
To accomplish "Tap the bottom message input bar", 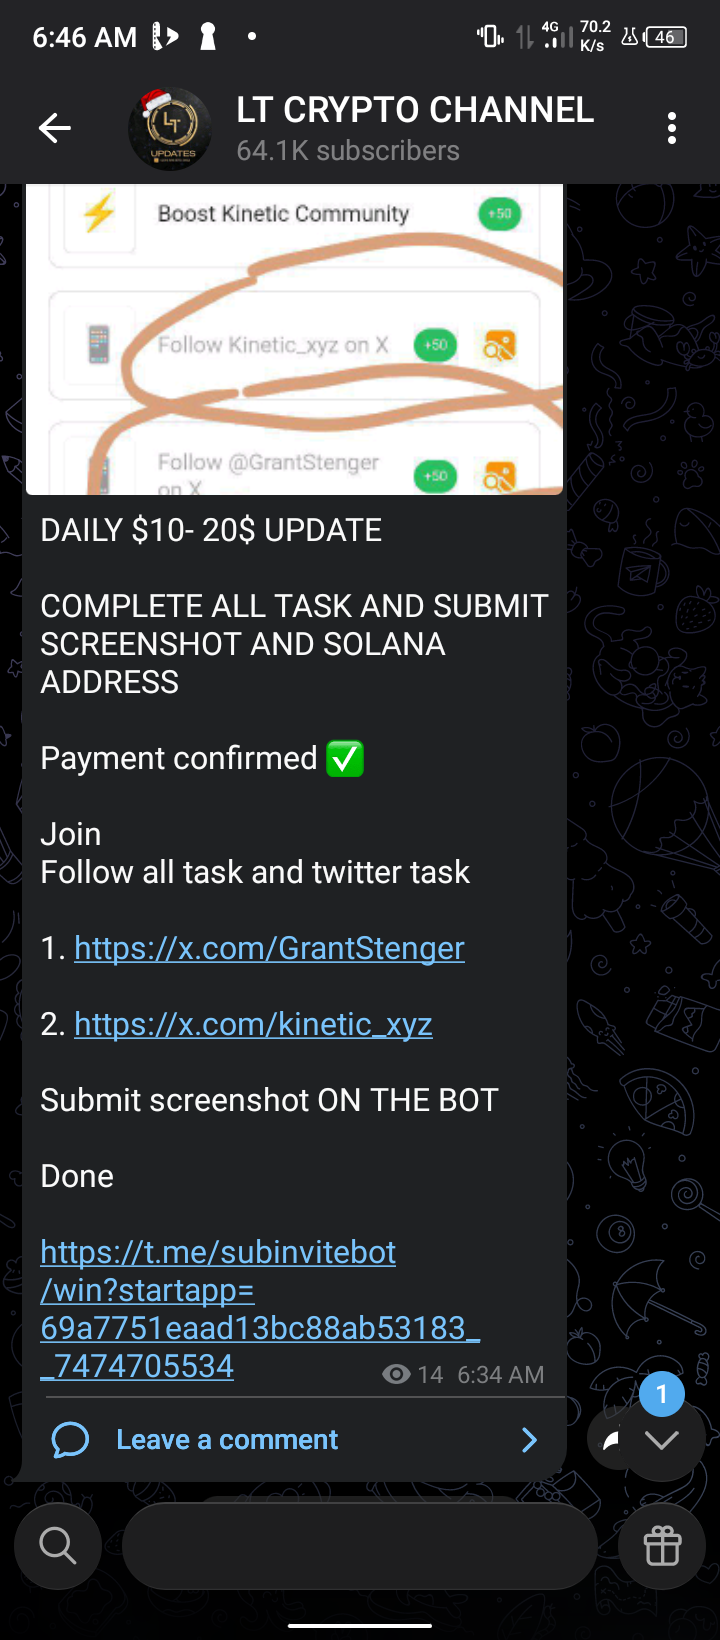I will pyautogui.click(x=360, y=1545).
